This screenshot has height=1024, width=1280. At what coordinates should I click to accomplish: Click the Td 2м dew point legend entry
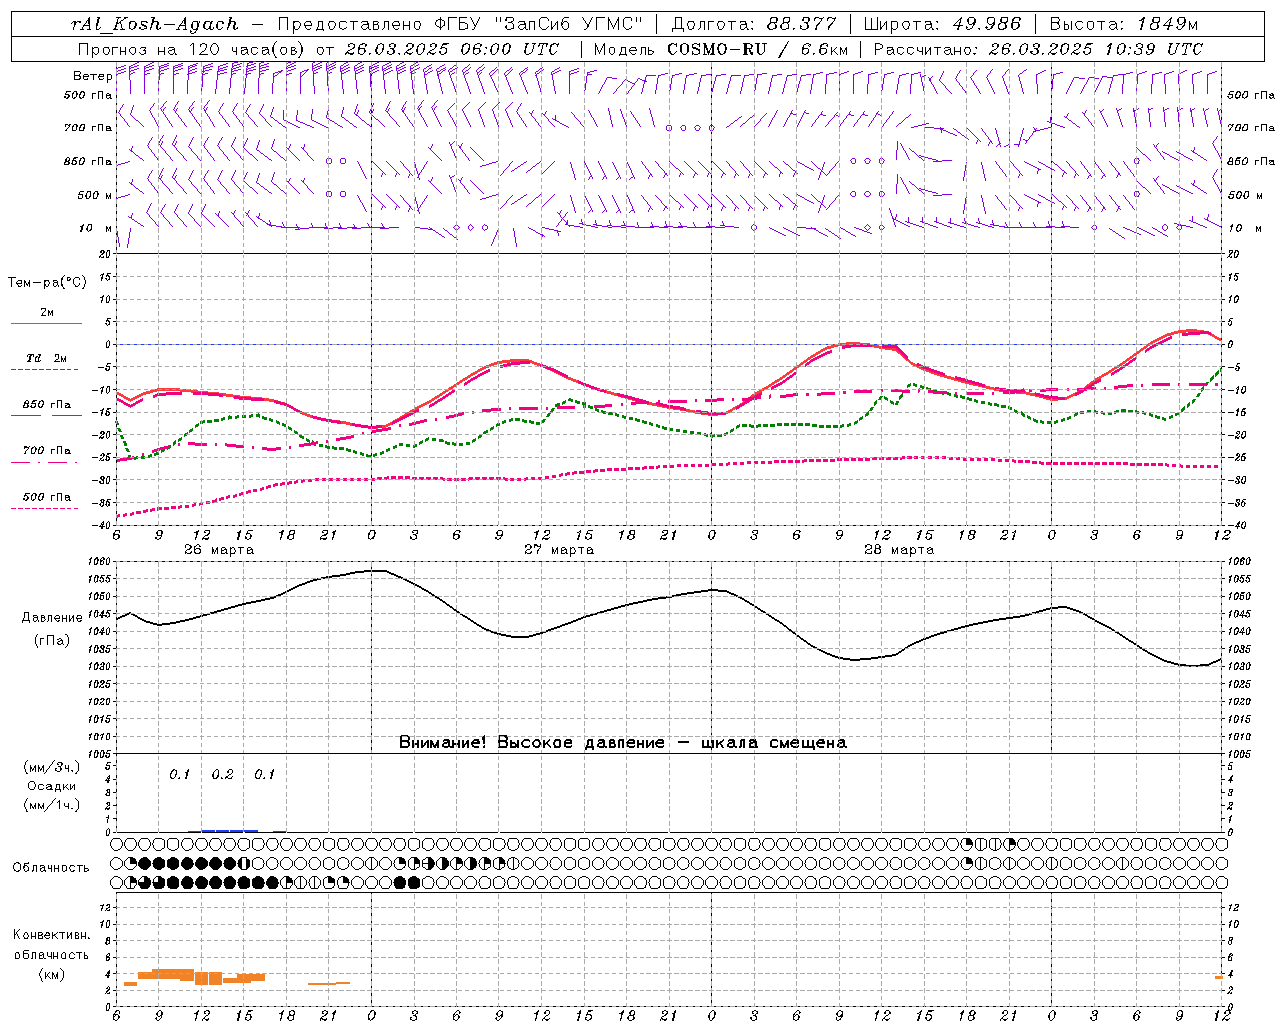[x=46, y=358]
